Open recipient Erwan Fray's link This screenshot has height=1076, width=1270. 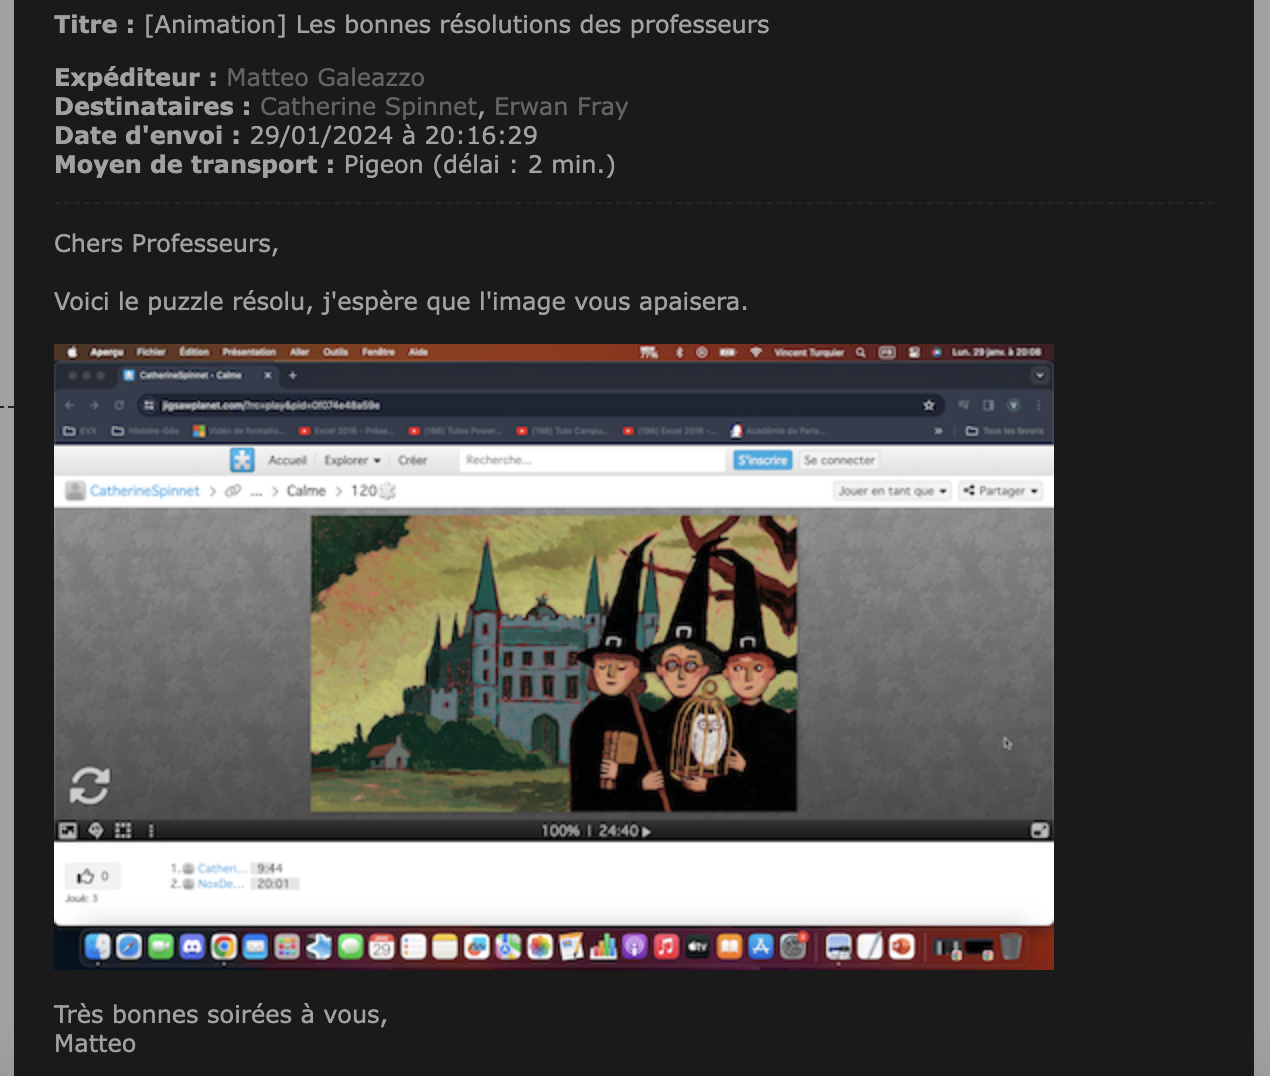click(x=561, y=106)
